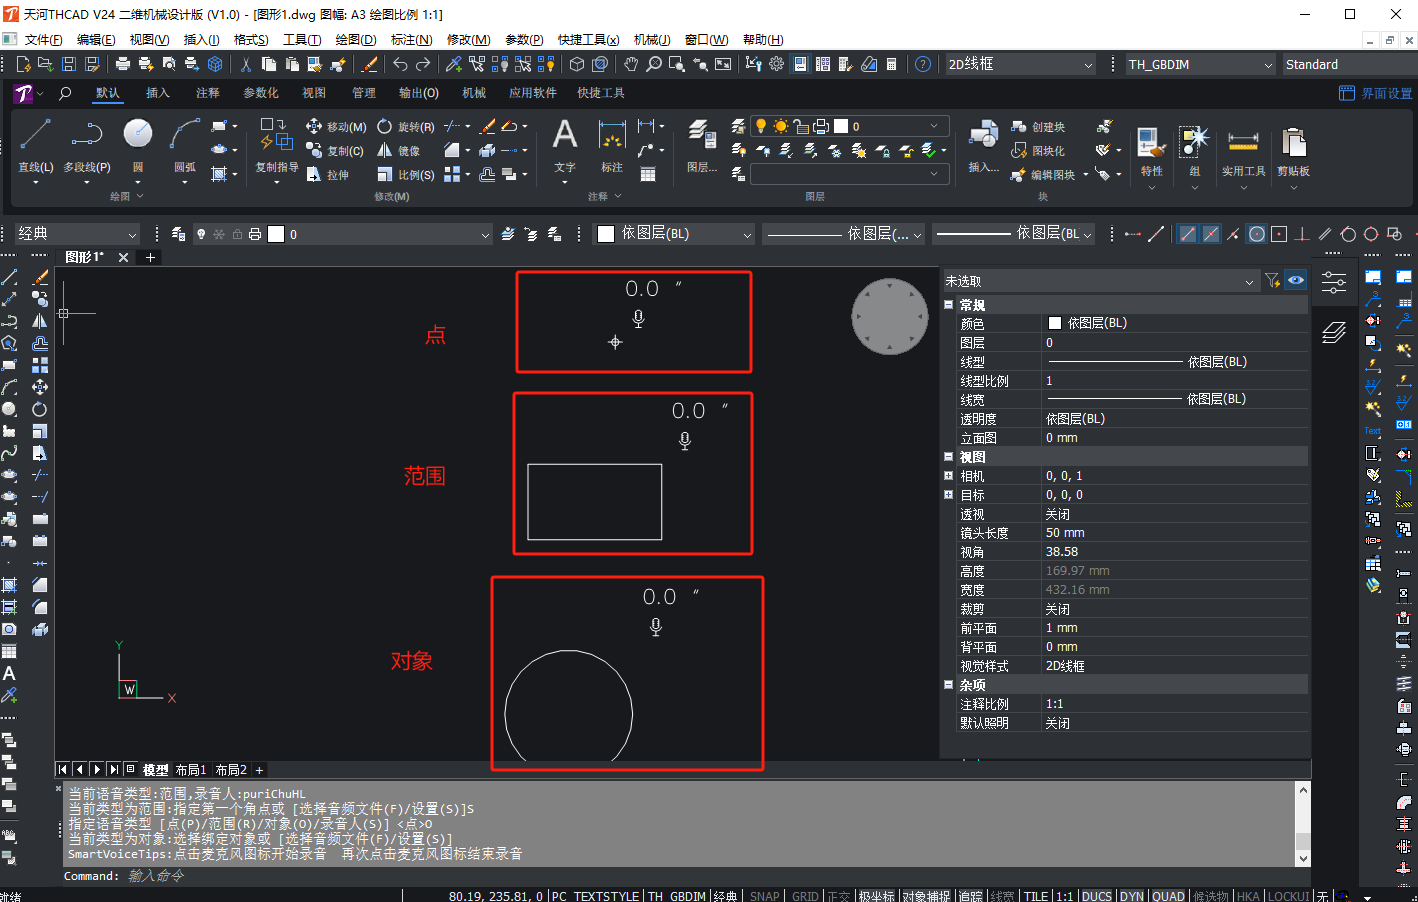Click the white color swatch in 颜色 row
Screen dimensions: 1418x902
click(1054, 323)
